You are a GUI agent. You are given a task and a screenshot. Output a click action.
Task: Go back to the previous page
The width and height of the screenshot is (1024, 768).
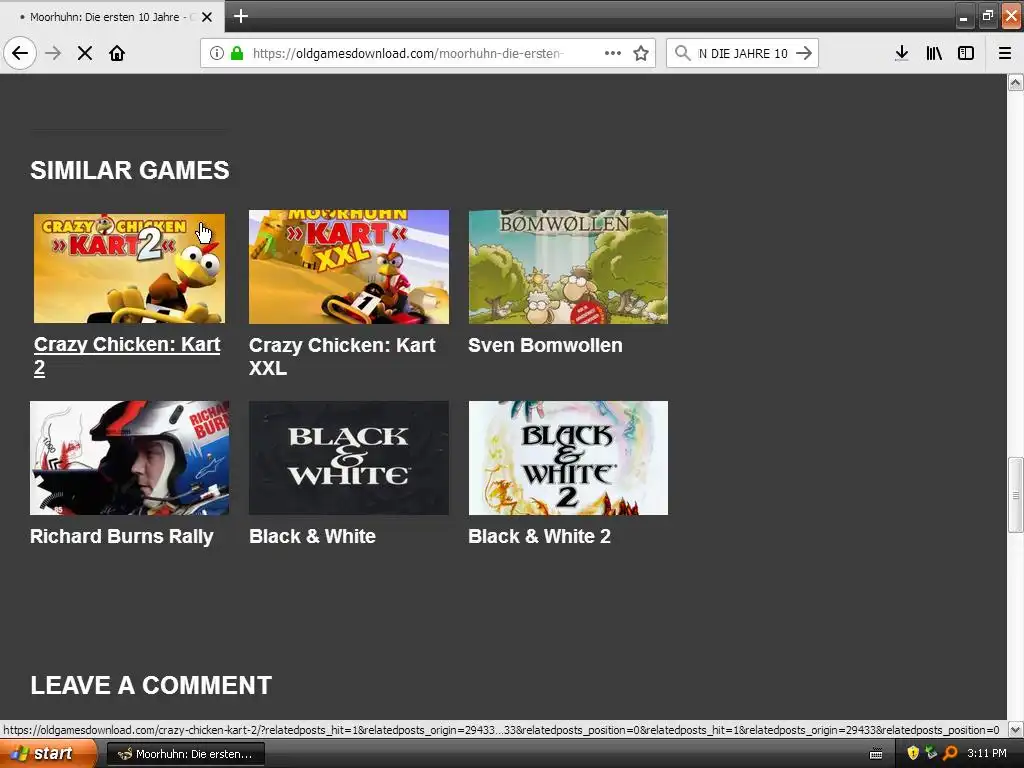pos(20,53)
